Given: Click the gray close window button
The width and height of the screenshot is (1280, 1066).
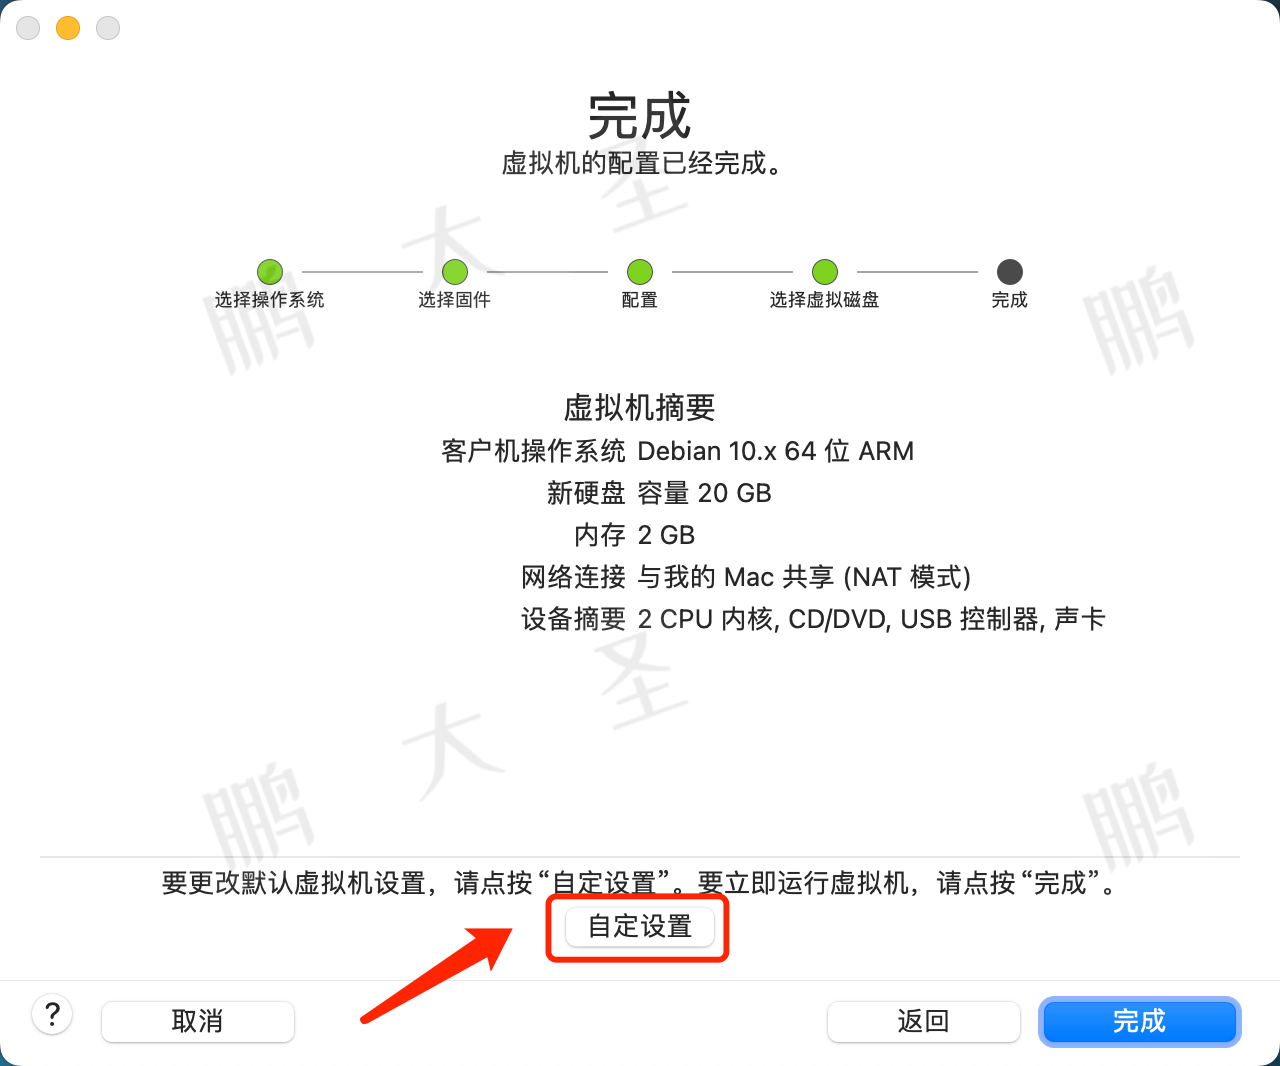Looking at the screenshot, I should tap(28, 28).
